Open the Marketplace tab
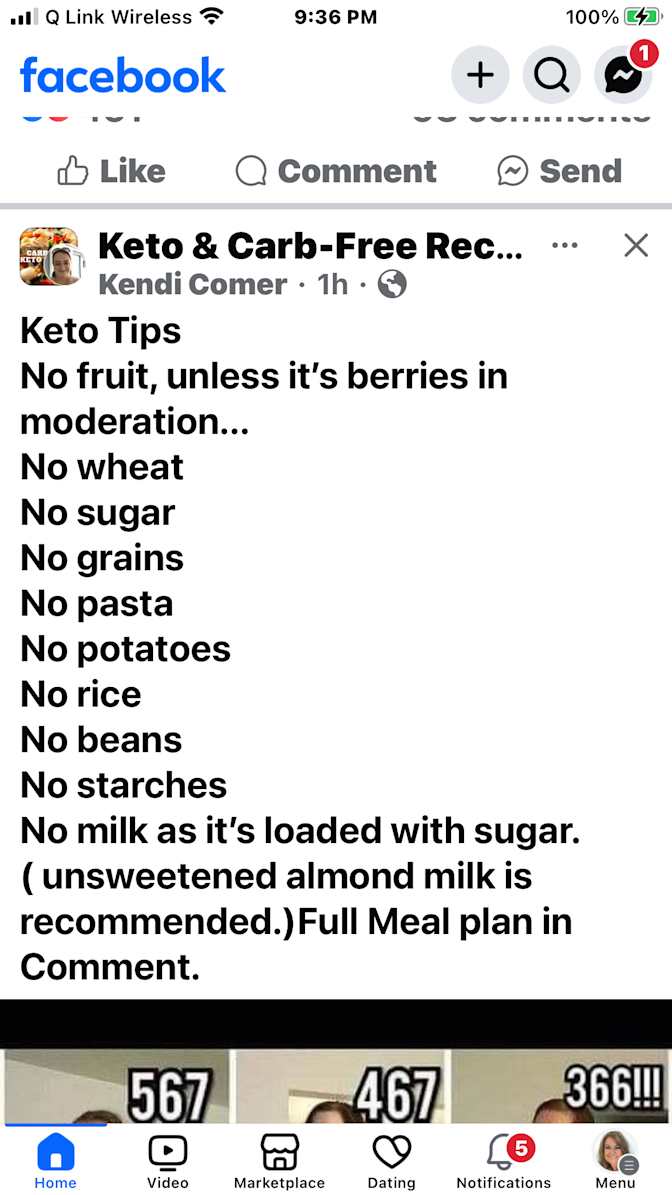 [x=279, y=1160]
